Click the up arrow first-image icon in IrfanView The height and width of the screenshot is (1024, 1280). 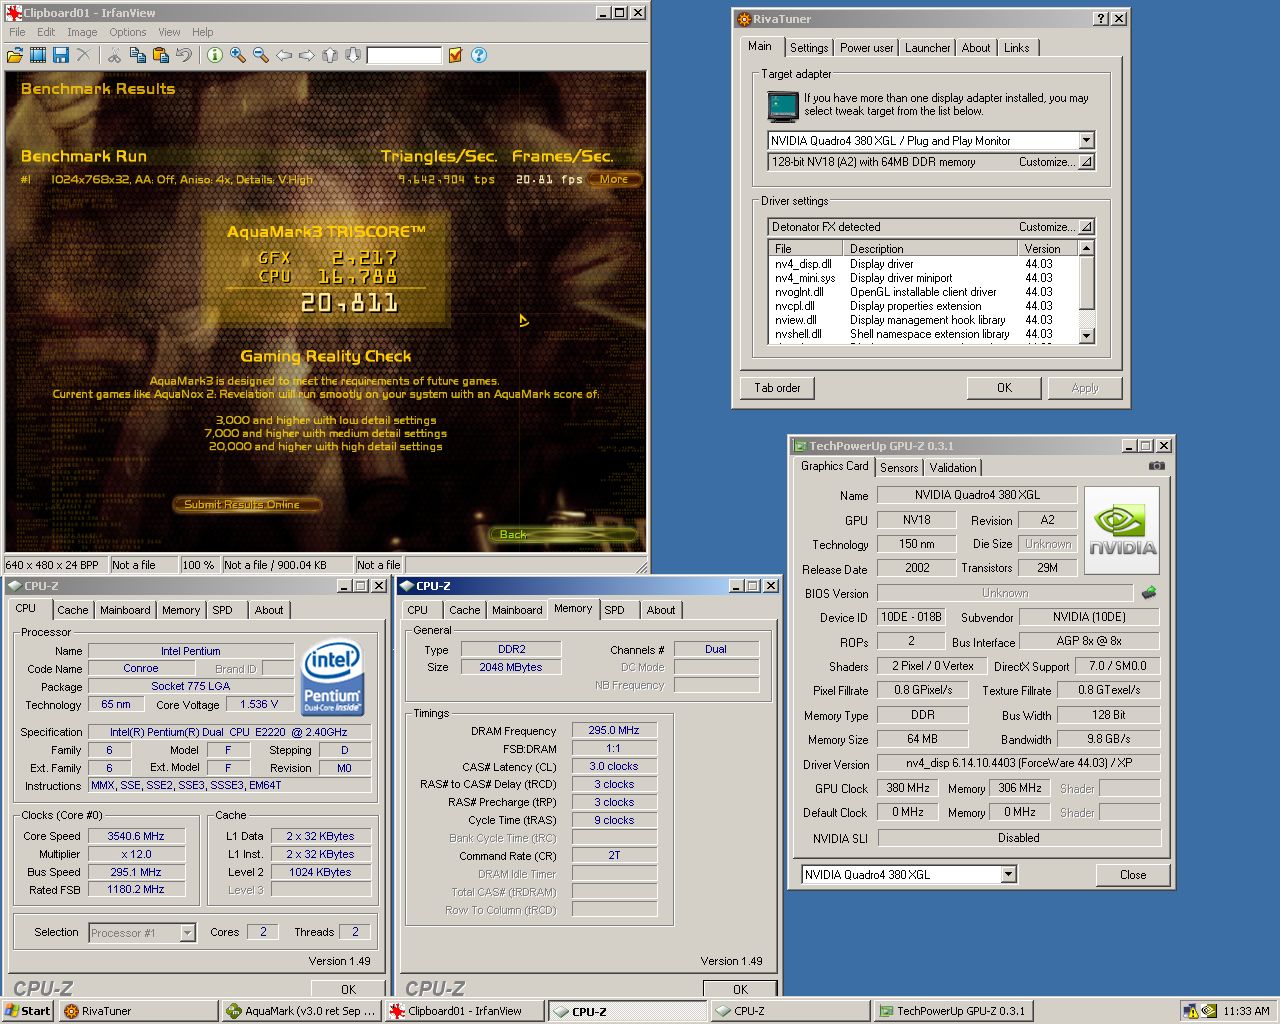point(330,55)
